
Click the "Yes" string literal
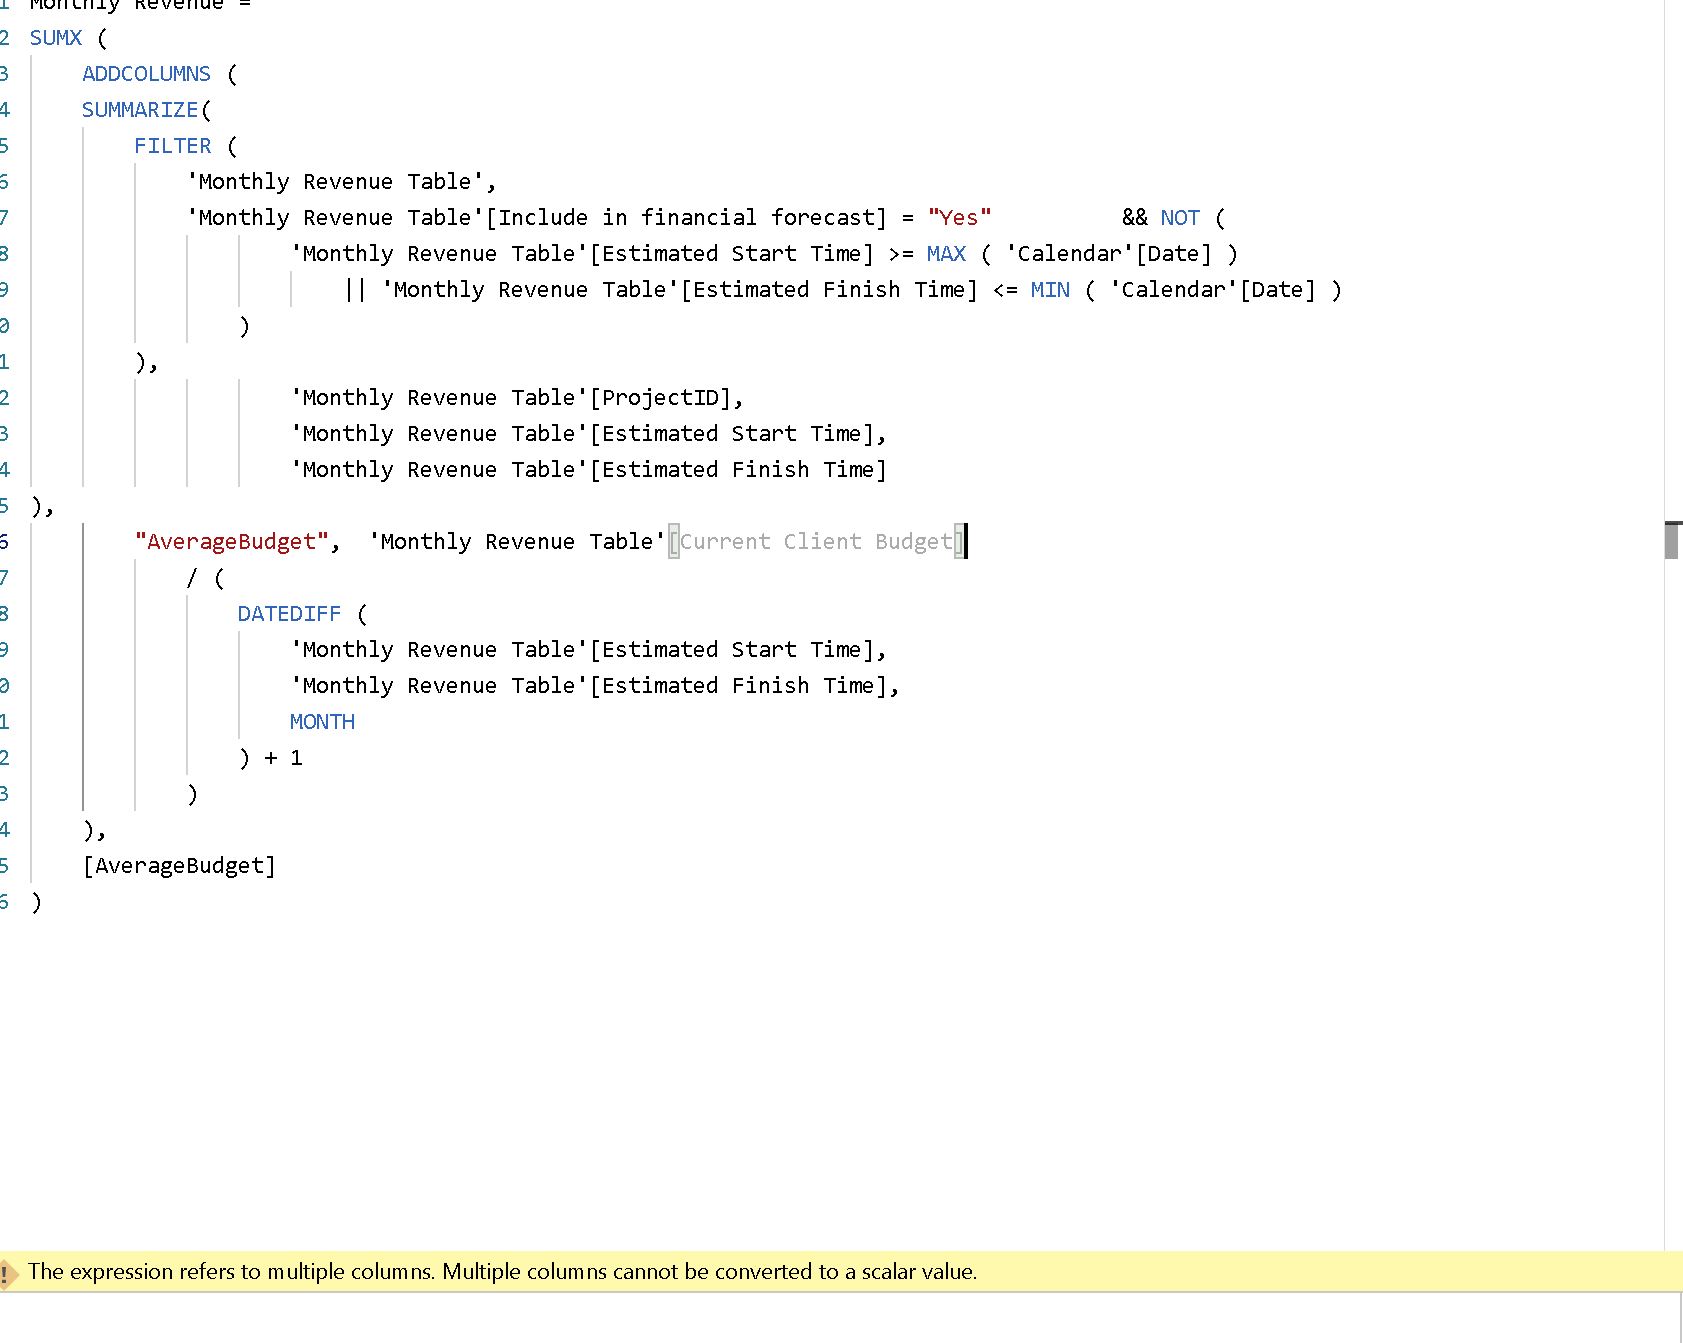tap(959, 218)
